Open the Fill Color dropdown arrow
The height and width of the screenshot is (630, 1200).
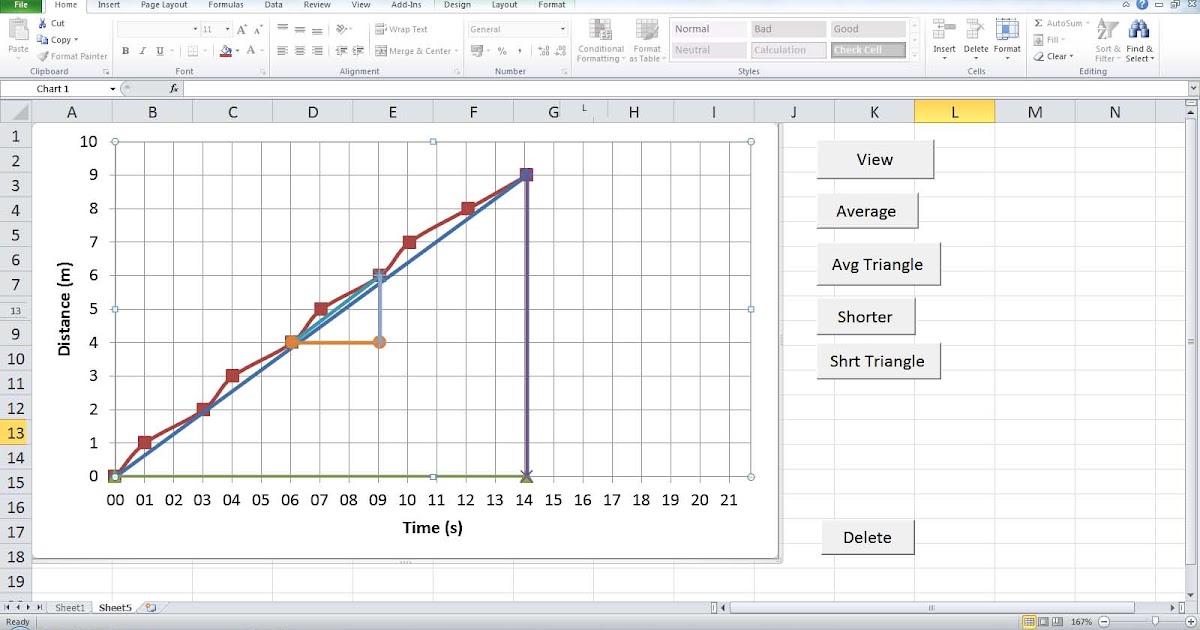[236, 50]
